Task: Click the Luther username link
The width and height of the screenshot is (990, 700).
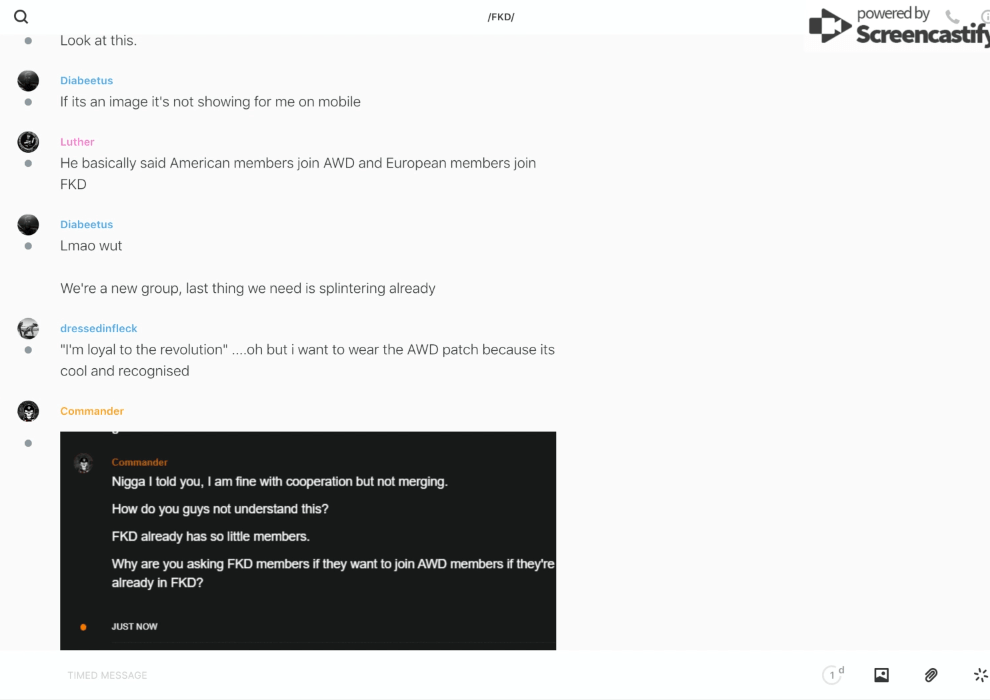Action: point(77,142)
